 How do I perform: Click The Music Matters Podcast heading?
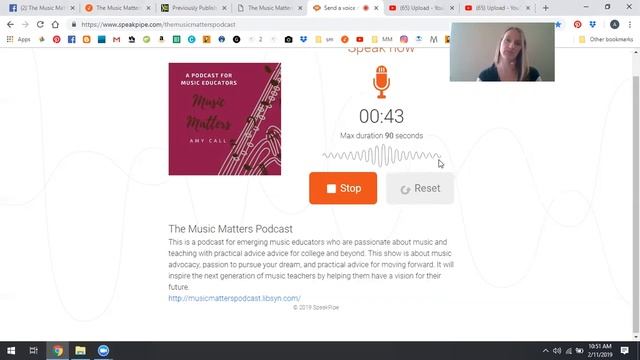tap(231, 229)
